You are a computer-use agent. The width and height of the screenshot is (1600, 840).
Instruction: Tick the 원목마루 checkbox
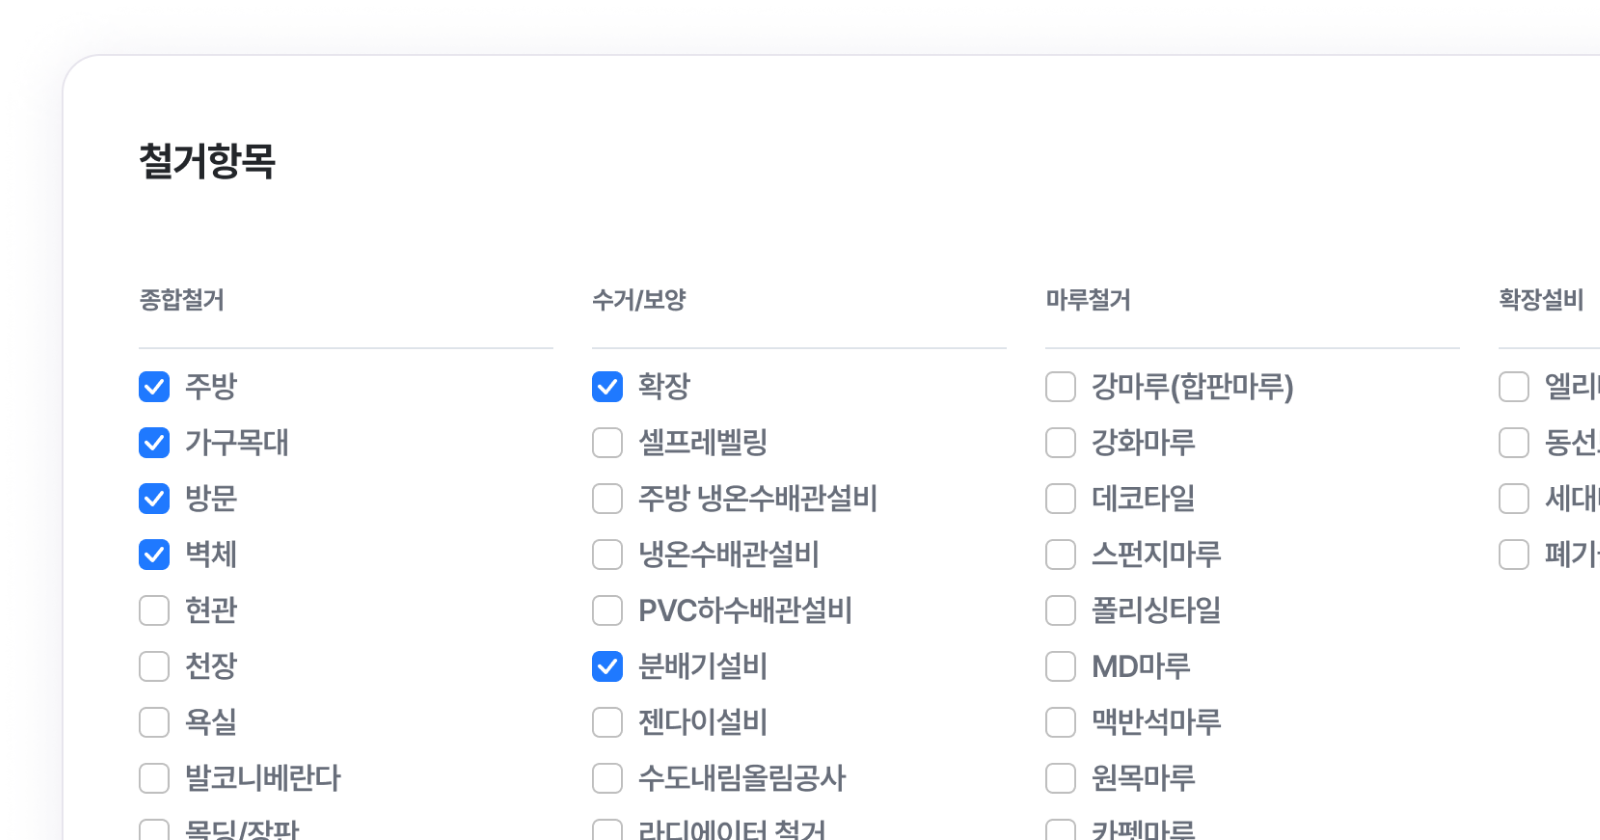pyautogui.click(x=1060, y=779)
